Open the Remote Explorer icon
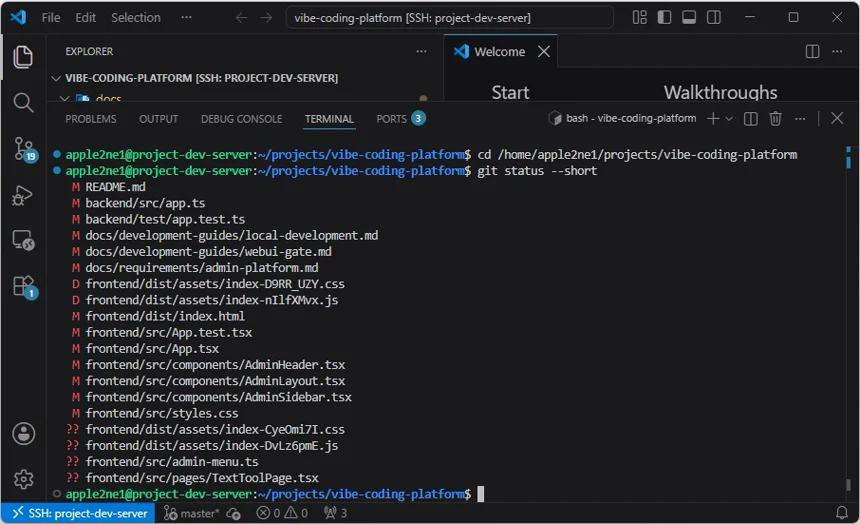 pos(23,240)
